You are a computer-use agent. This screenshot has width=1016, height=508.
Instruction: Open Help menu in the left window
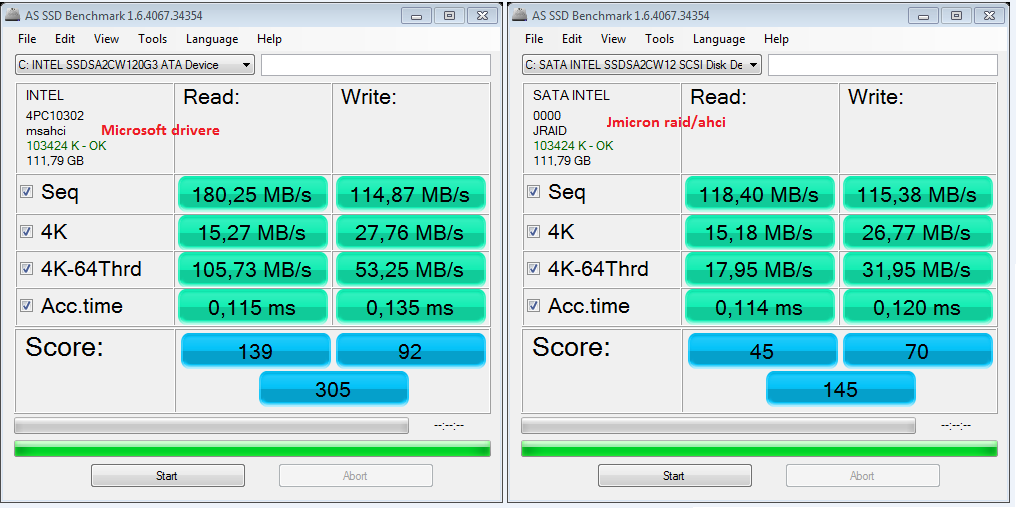click(269, 39)
